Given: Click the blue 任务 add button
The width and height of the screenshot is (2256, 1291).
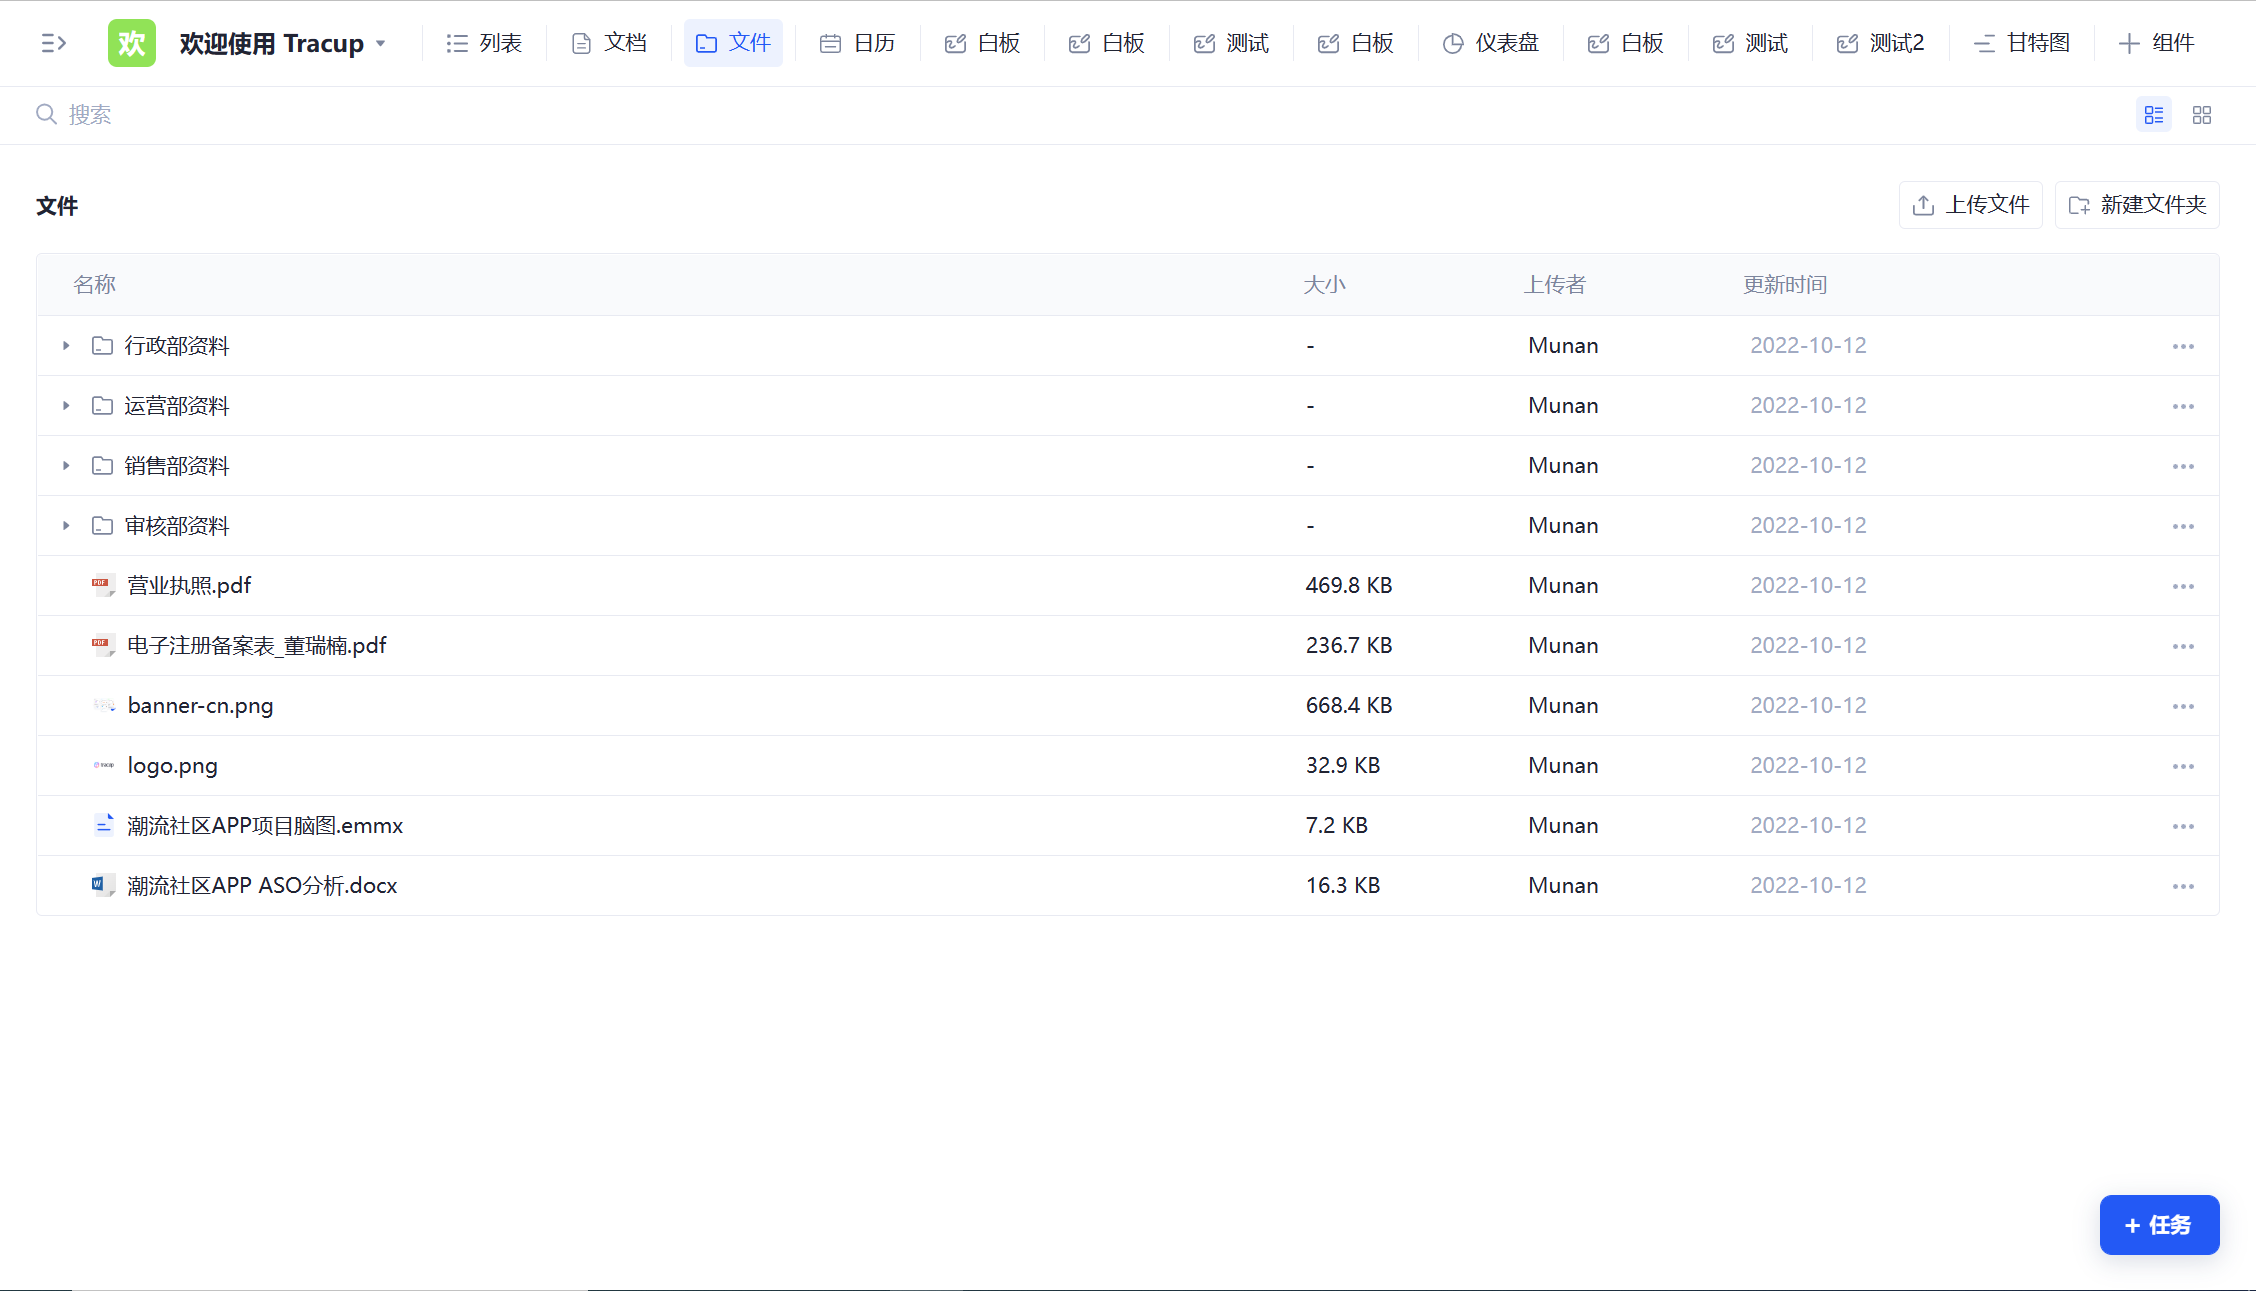Looking at the screenshot, I should coord(2159,1225).
